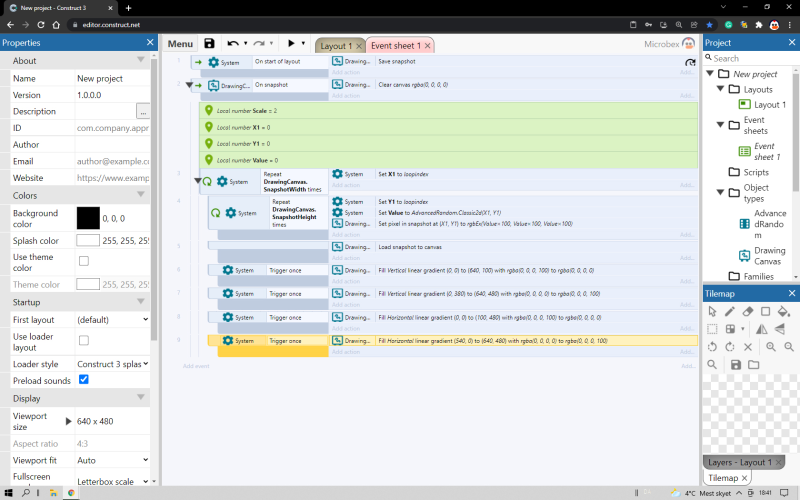The height and width of the screenshot is (500, 800).
Task: Click the Splash color white swatch
Action: coord(88,240)
